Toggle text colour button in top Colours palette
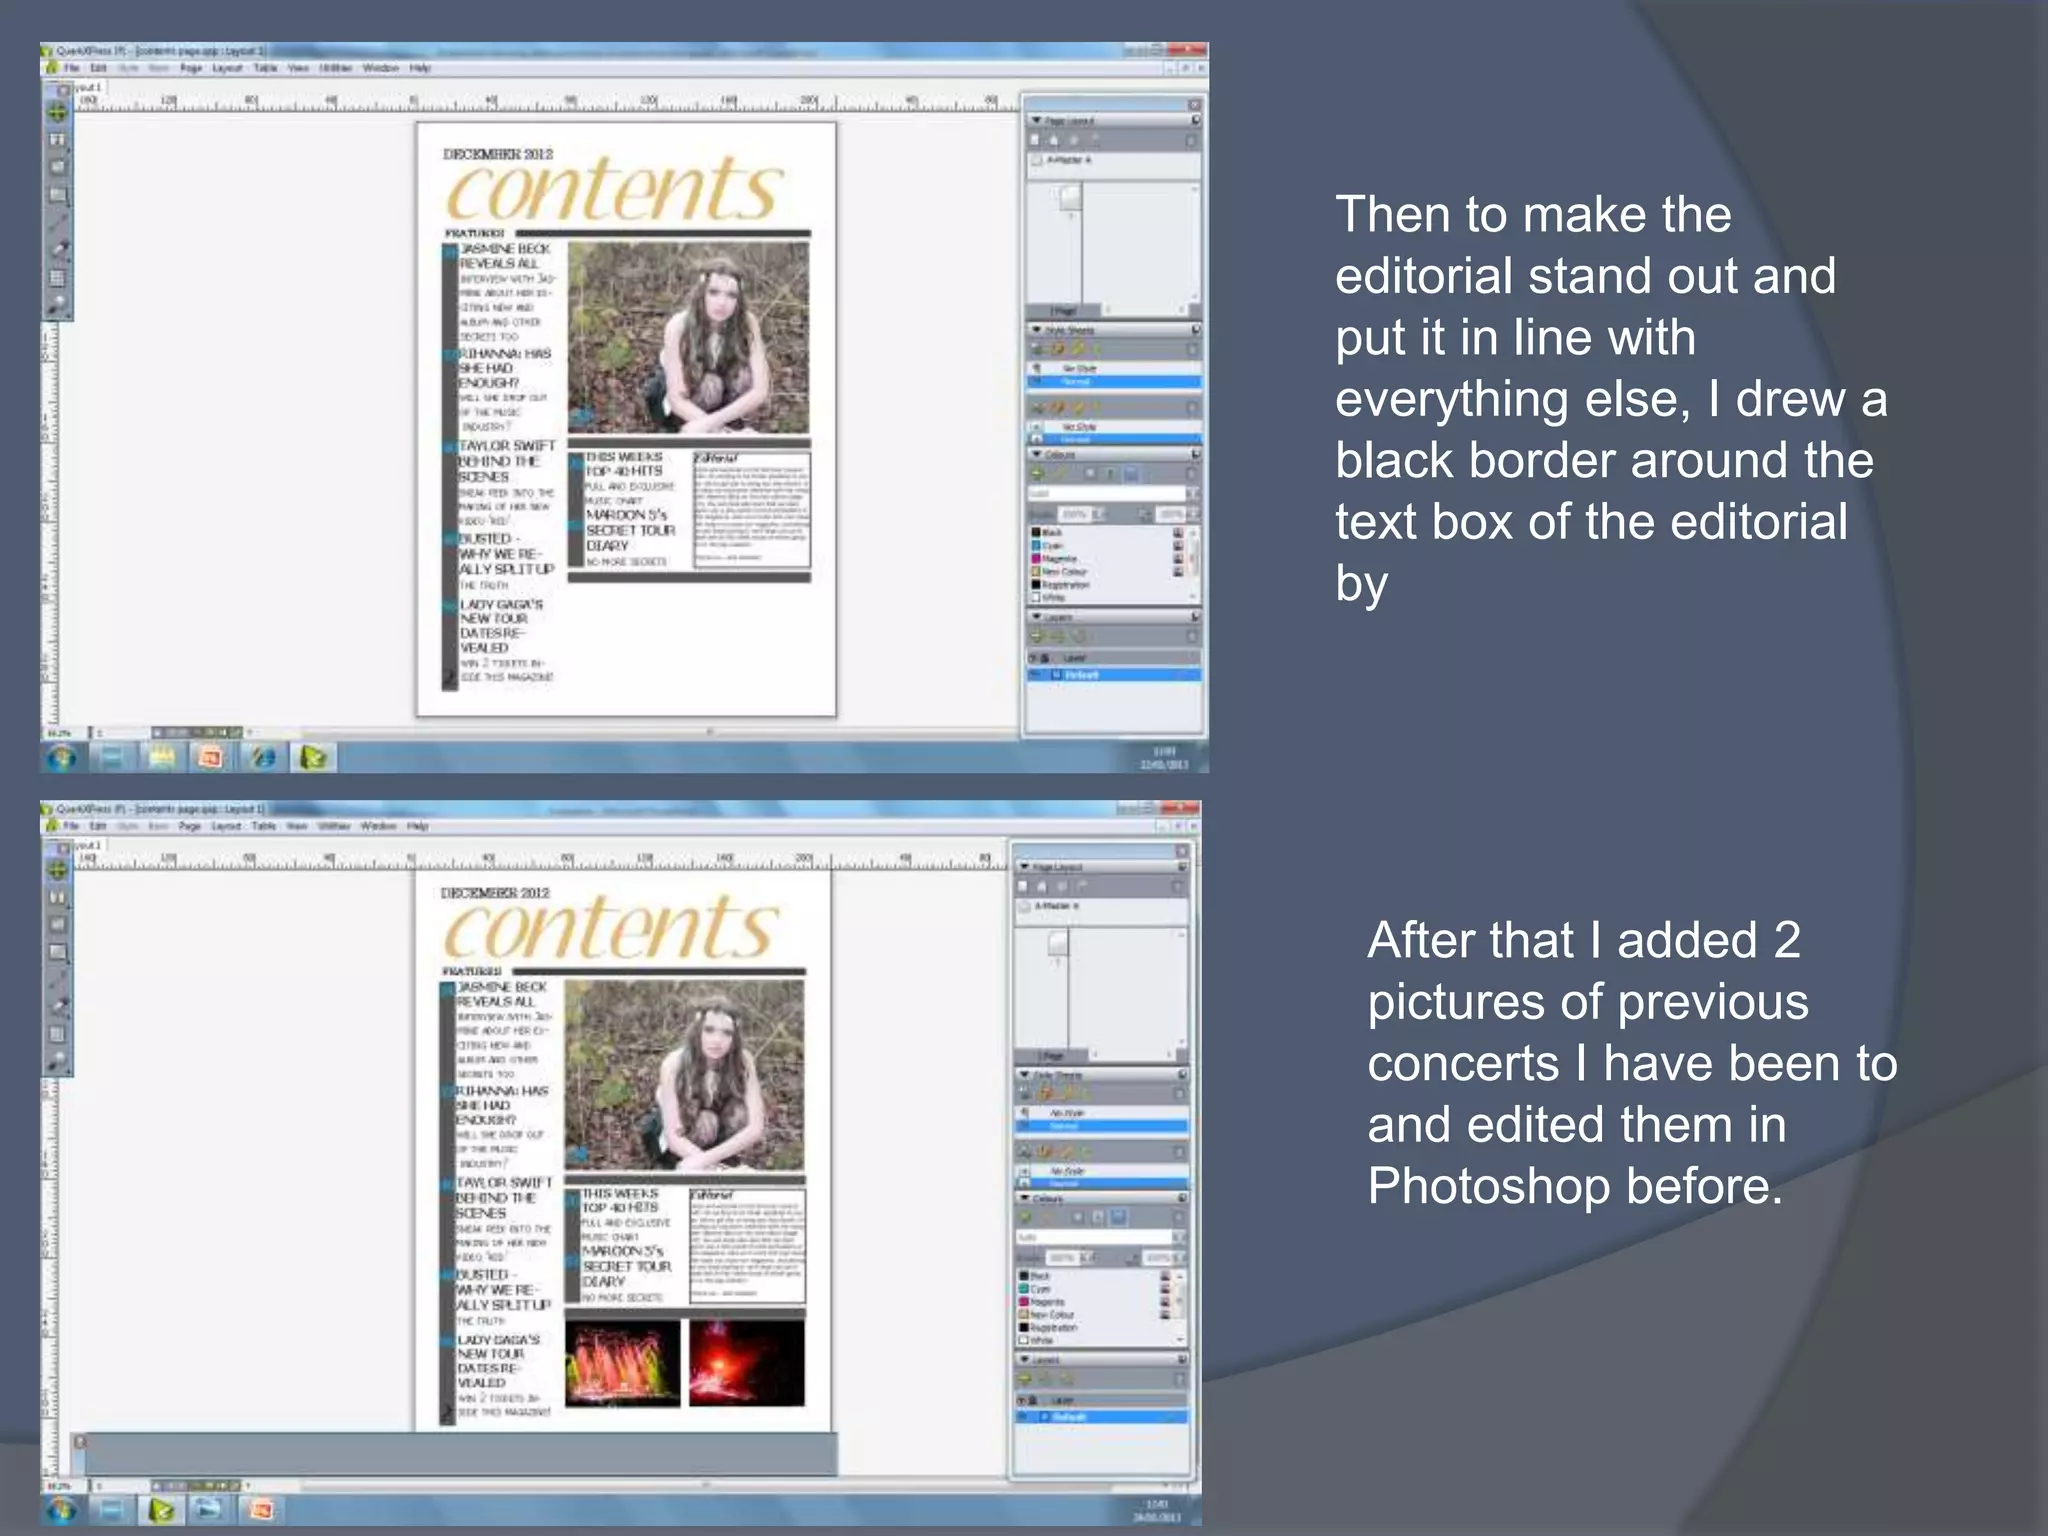Screen dimensions: 2048x1536 (x=1111, y=473)
